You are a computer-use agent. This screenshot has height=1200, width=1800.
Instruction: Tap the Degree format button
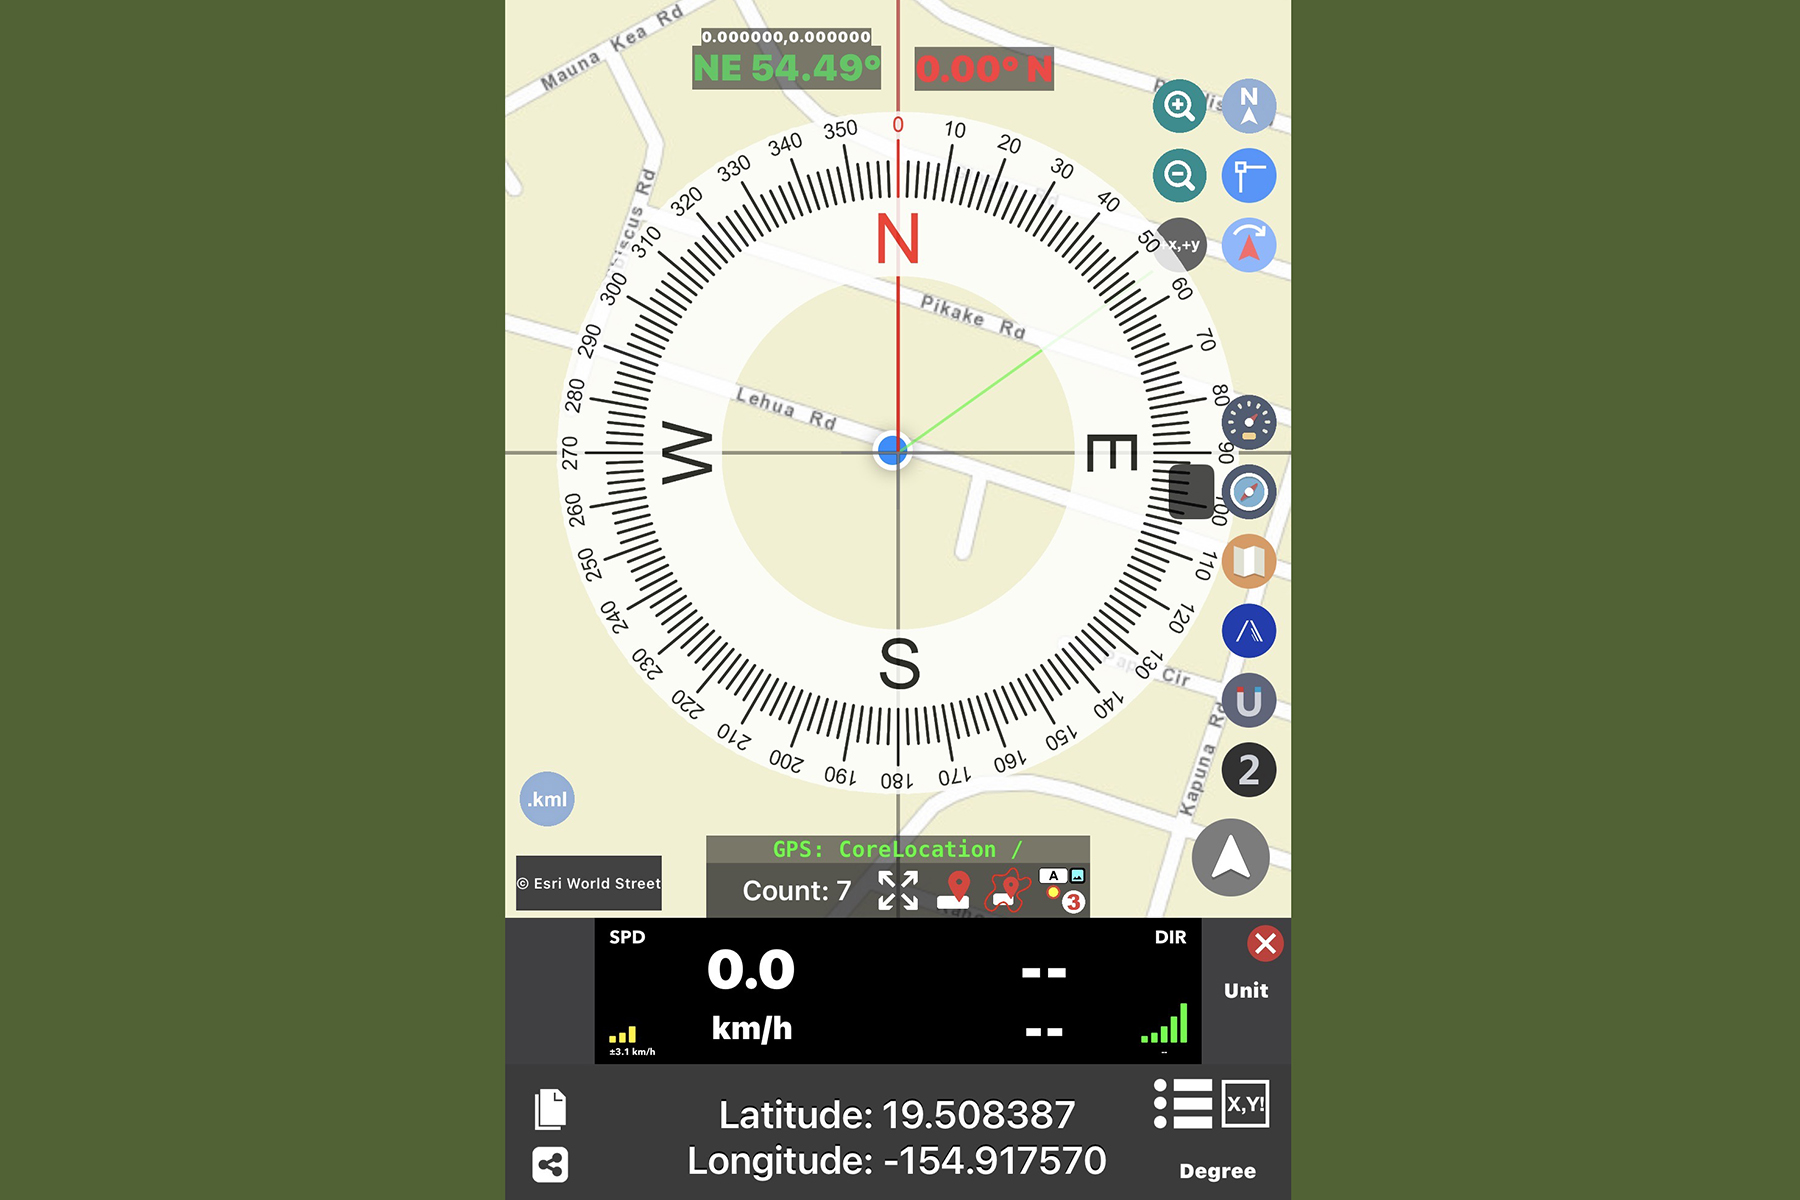[1217, 1171]
